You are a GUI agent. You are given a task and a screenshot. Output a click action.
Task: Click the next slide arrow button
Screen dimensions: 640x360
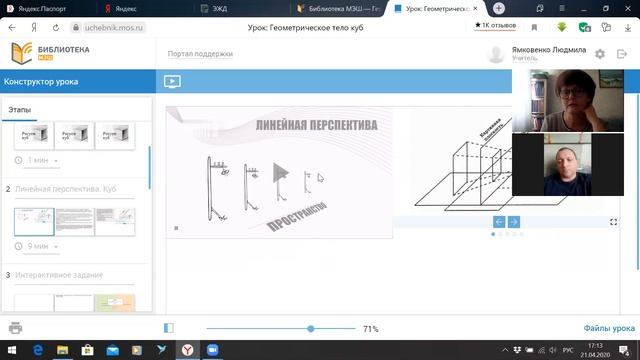point(513,222)
